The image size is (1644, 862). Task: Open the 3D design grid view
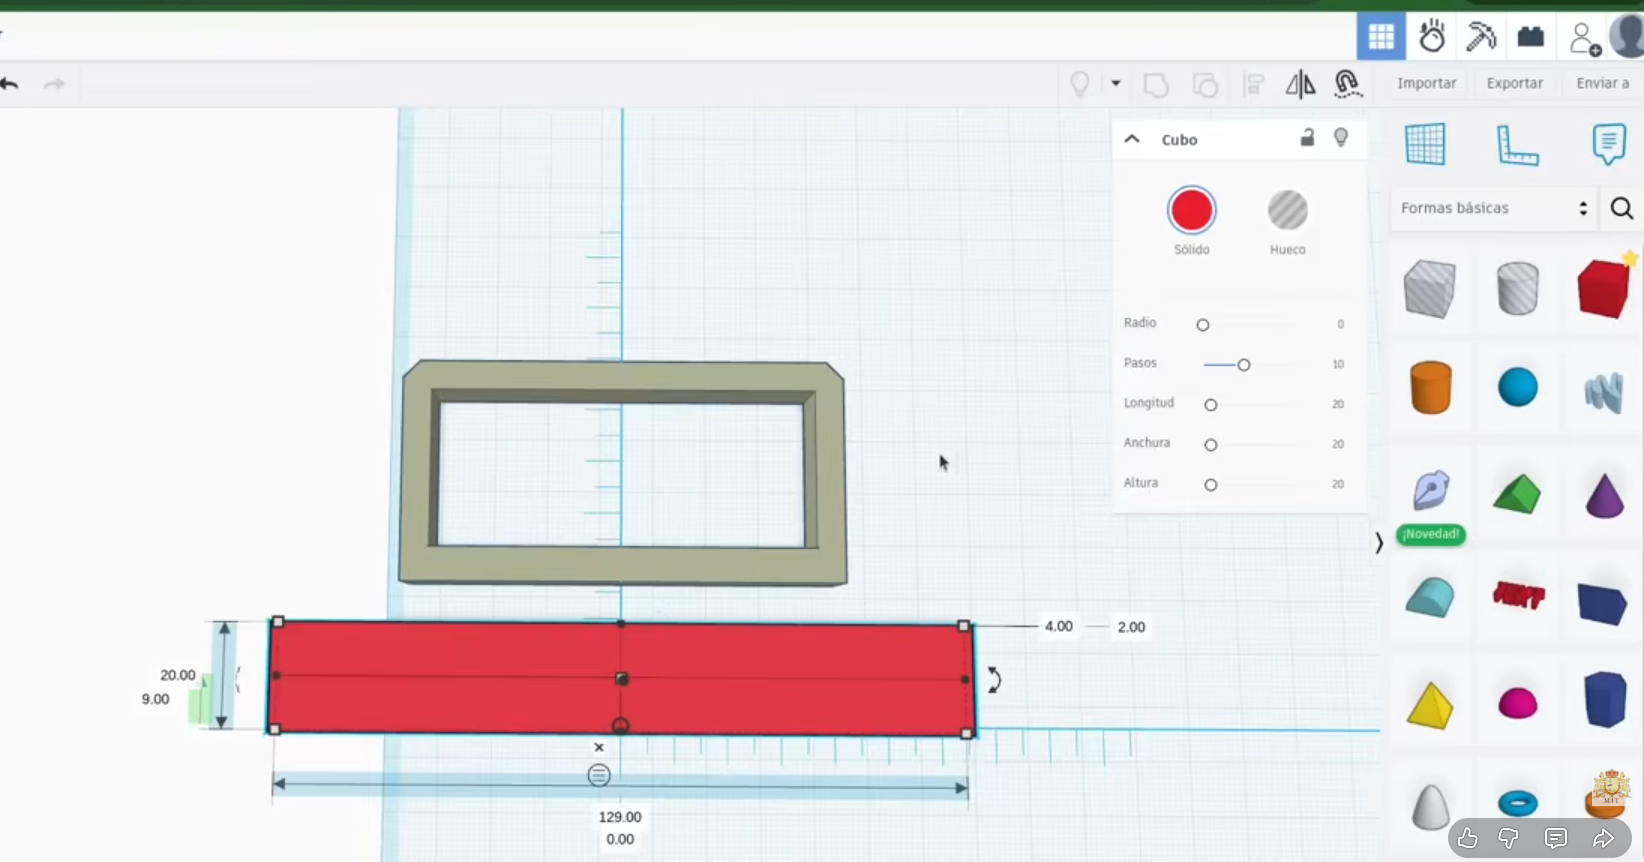[x=1381, y=37]
